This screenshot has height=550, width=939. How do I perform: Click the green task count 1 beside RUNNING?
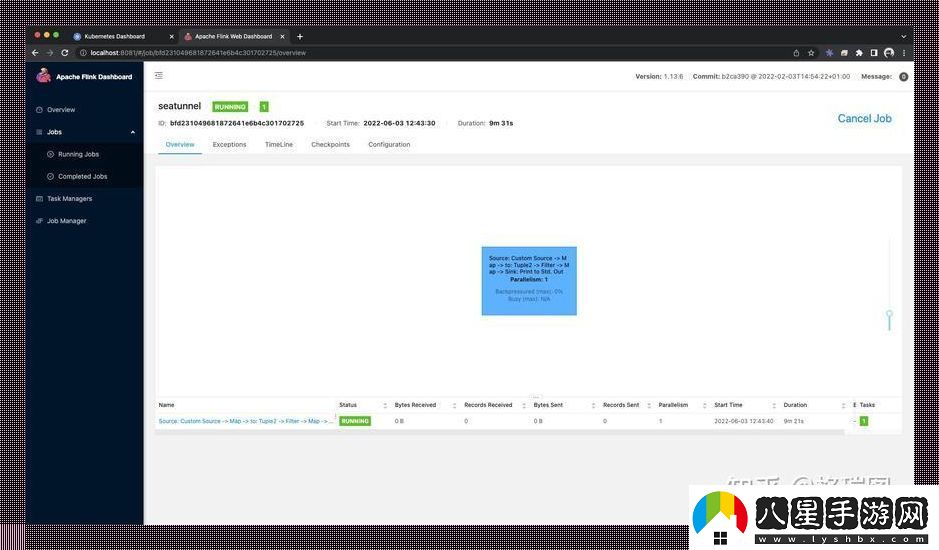click(x=263, y=107)
